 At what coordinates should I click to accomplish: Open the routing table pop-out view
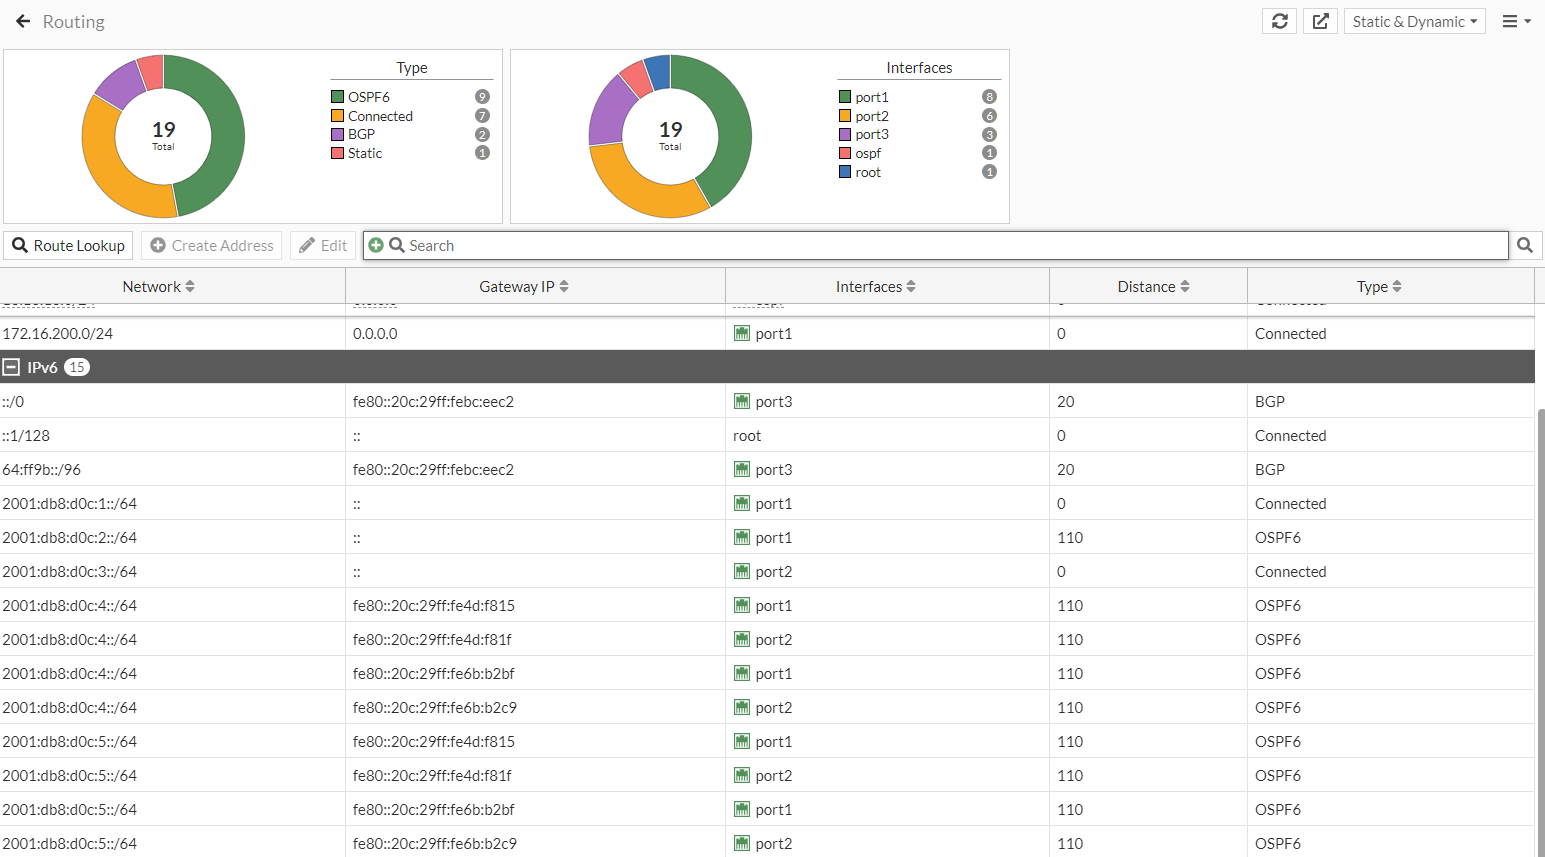[x=1320, y=20]
